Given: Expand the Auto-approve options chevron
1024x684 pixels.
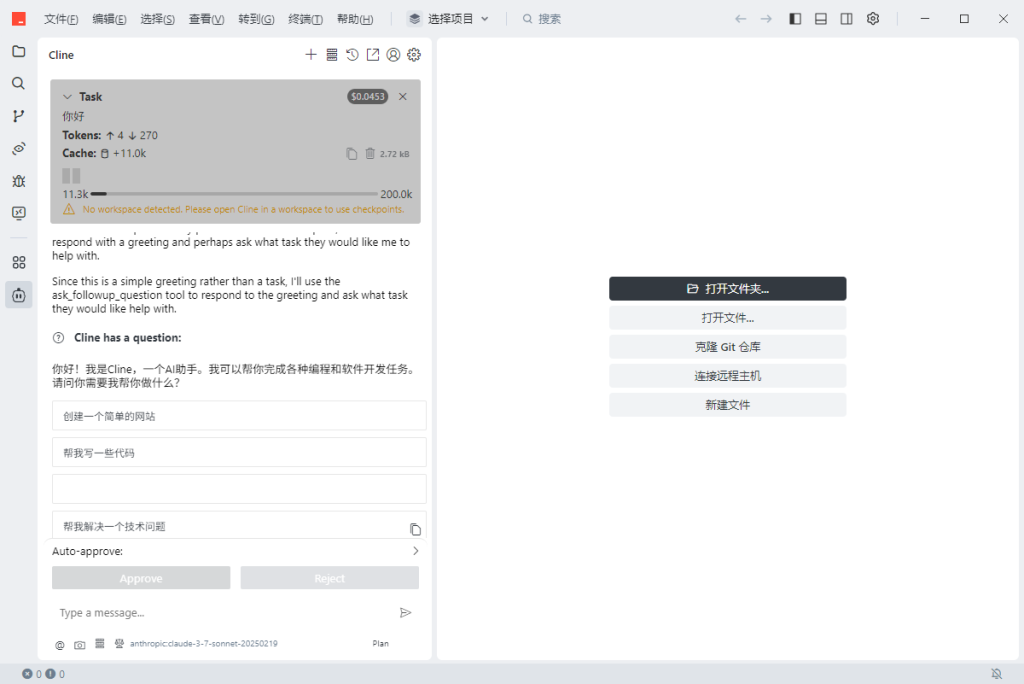Looking at the screenshot, I should pos(415,551).
